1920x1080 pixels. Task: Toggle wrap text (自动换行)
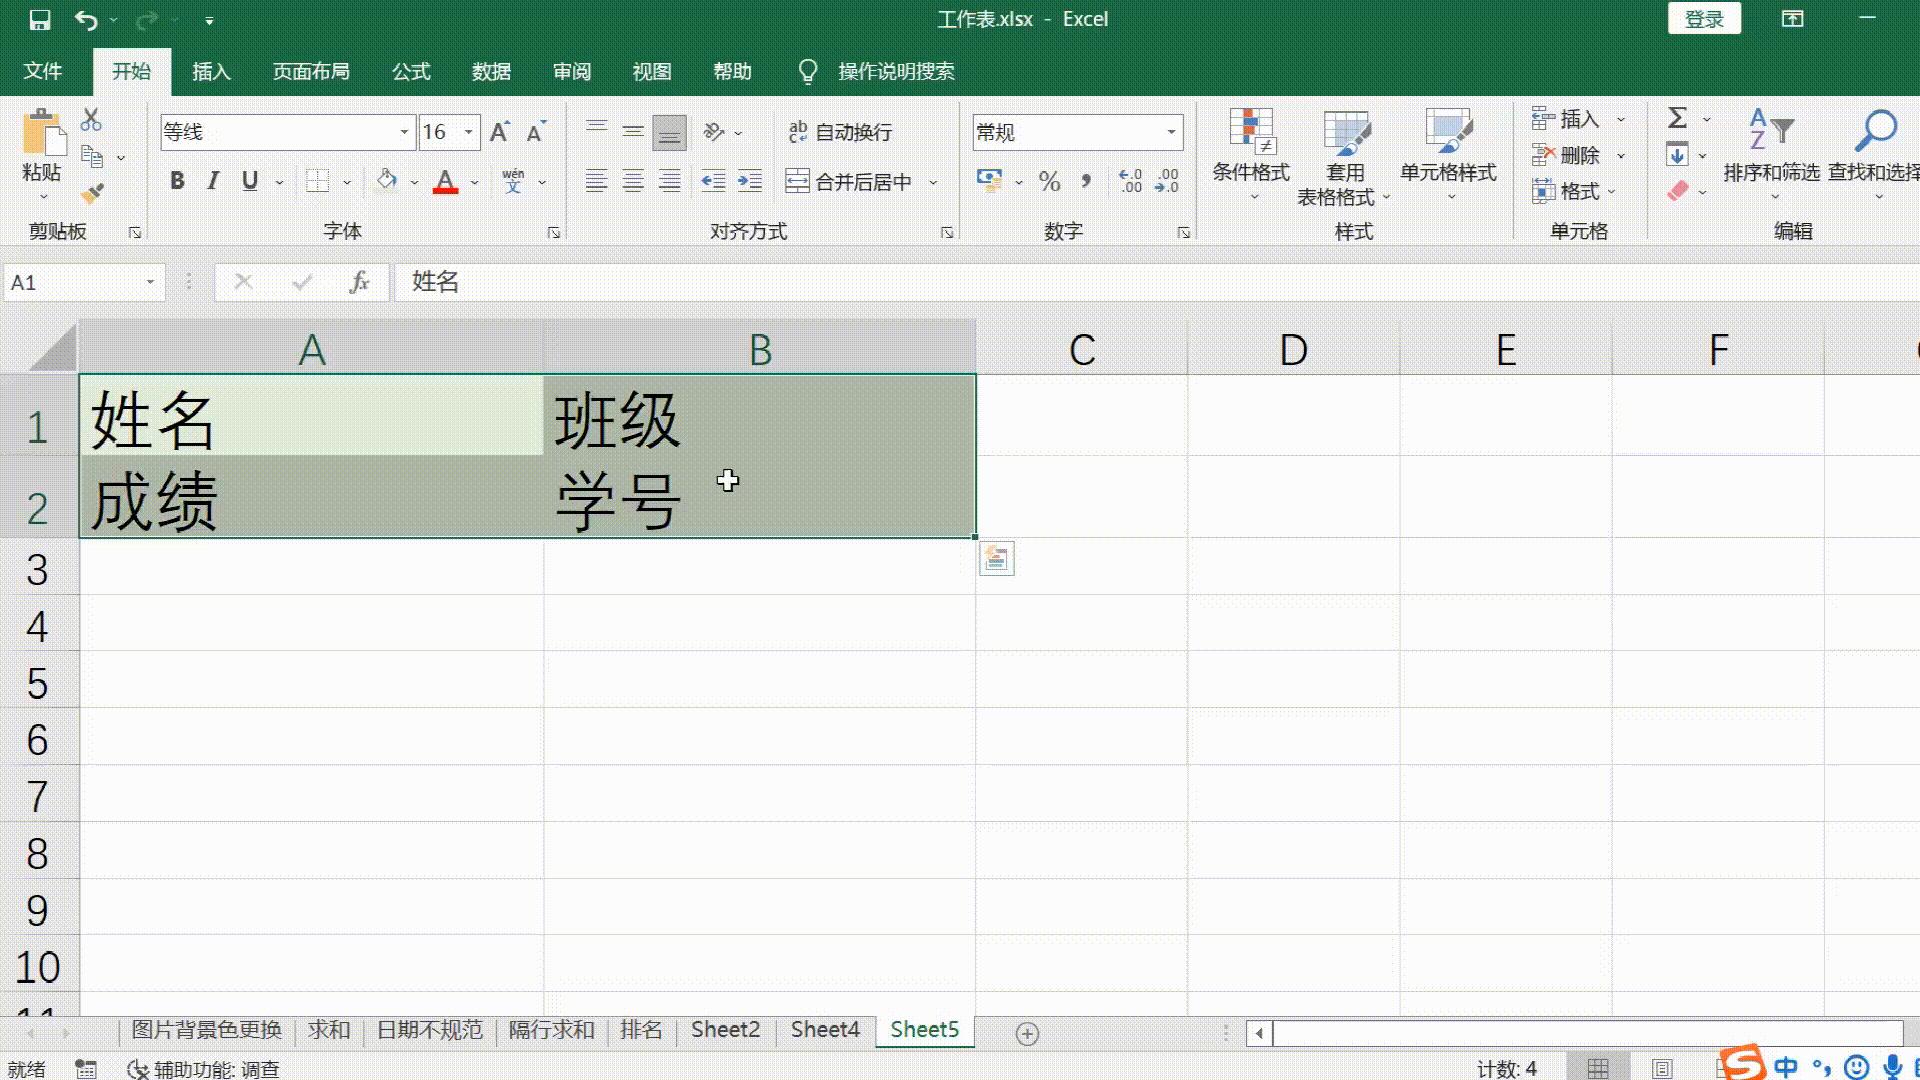(x=840, y=131)
